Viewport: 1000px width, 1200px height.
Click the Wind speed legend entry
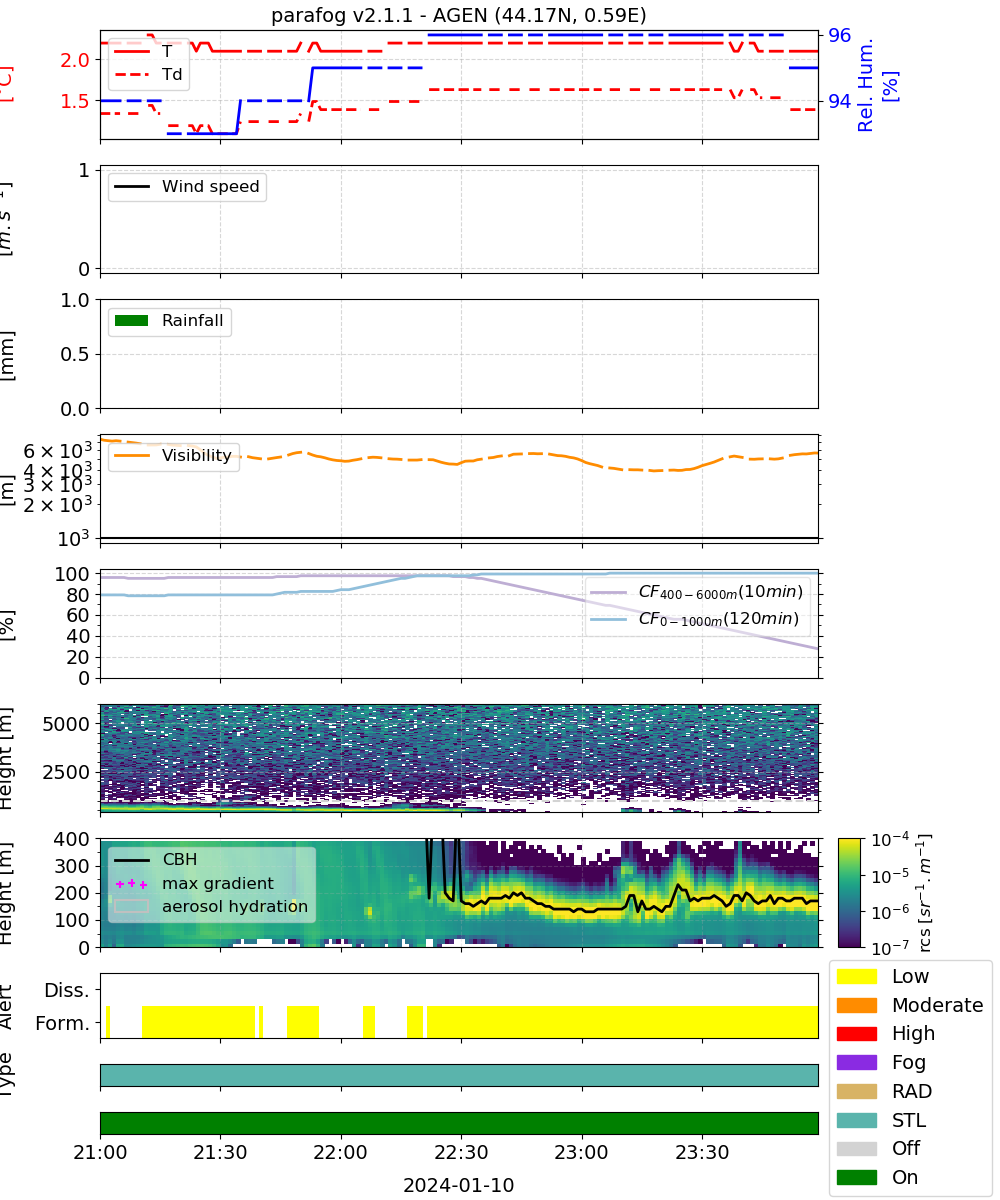188,187
